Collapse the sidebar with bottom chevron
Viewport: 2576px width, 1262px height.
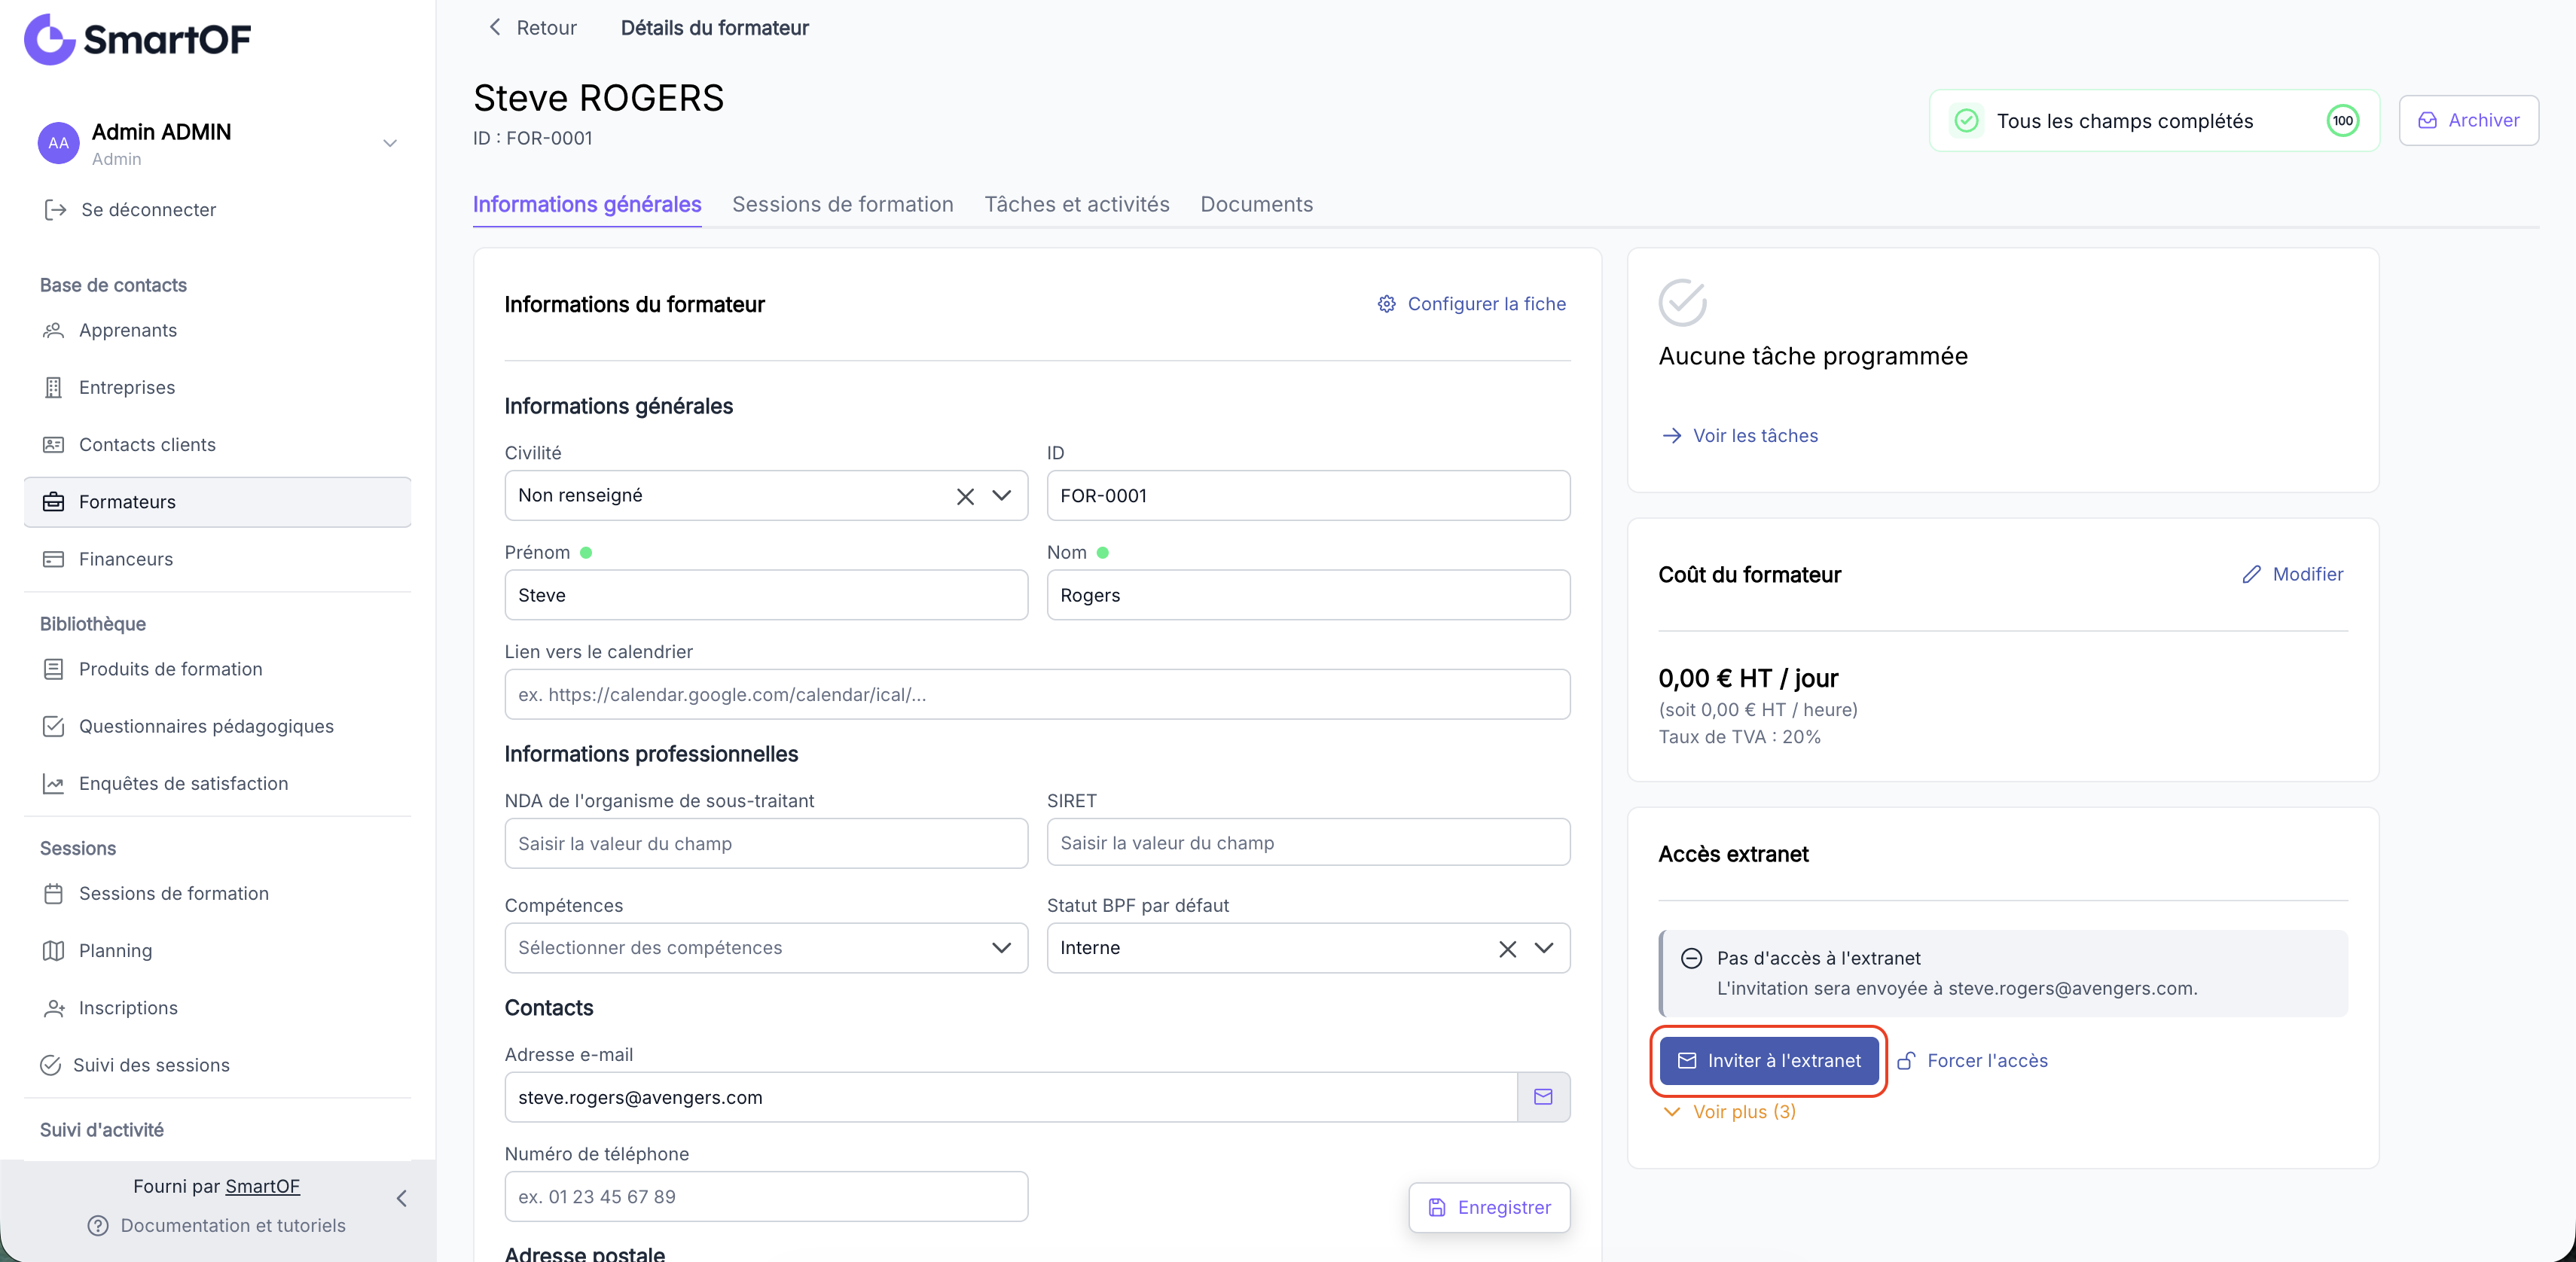tap(402, 1198)
